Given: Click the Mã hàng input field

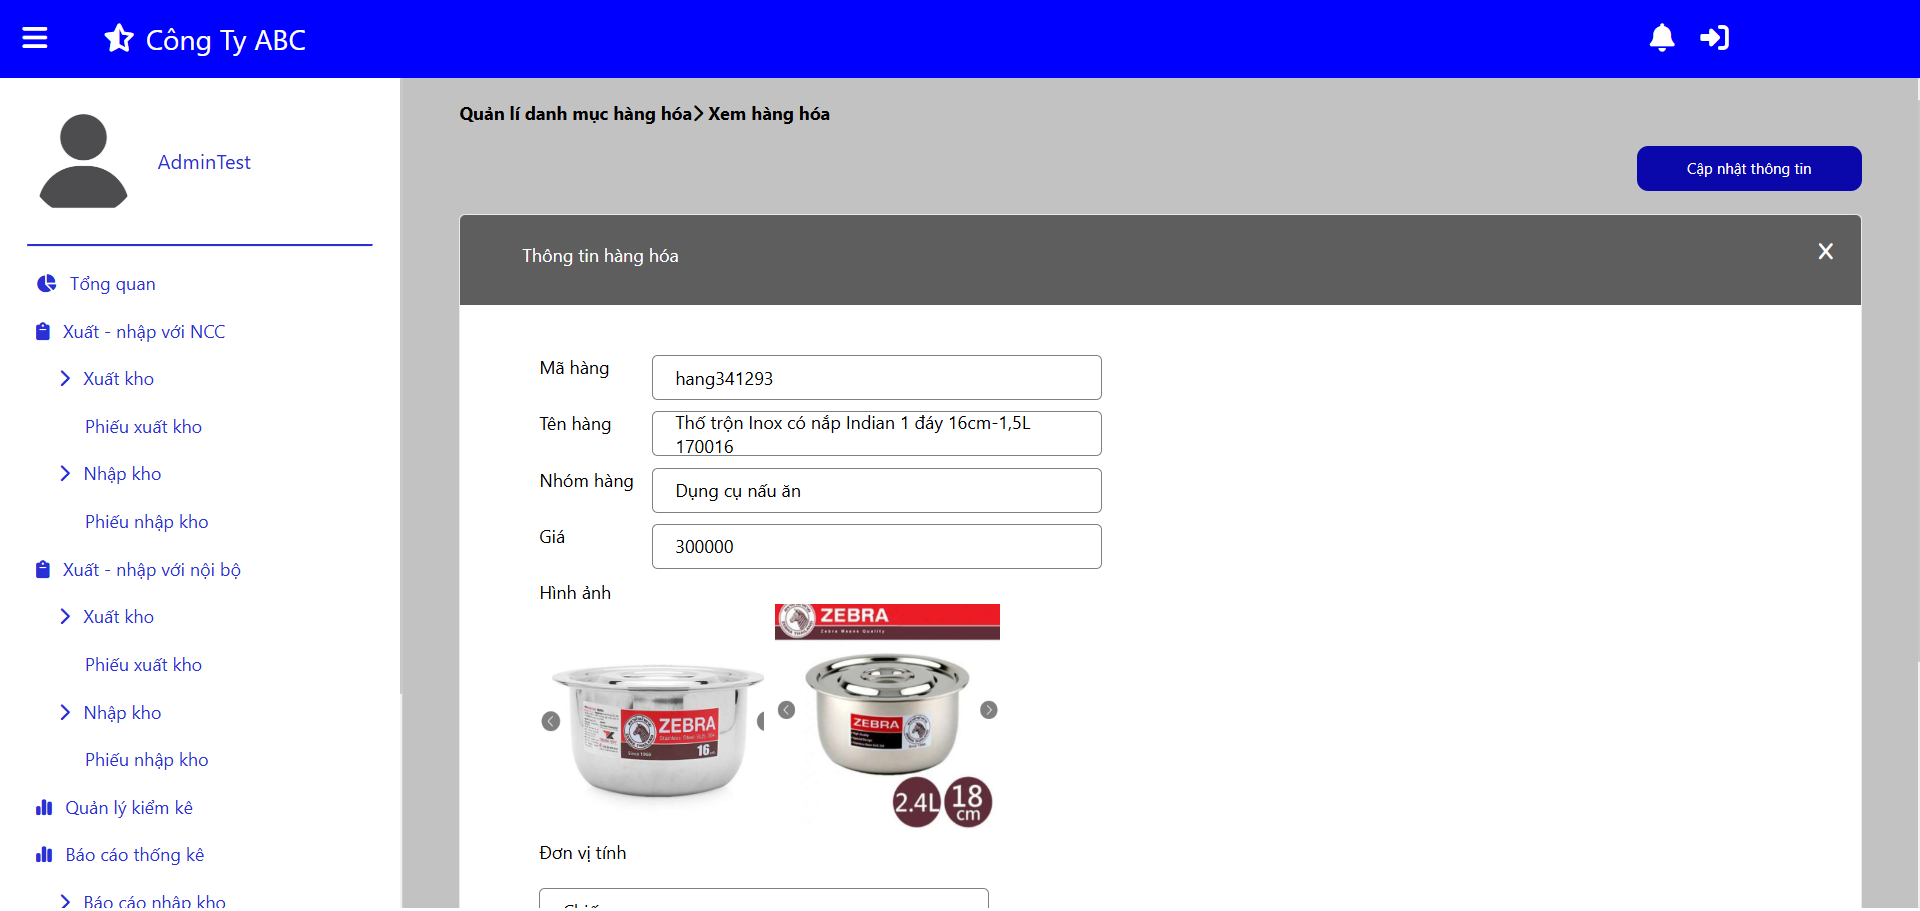Looking at the screenshot, I should (877, 378).
